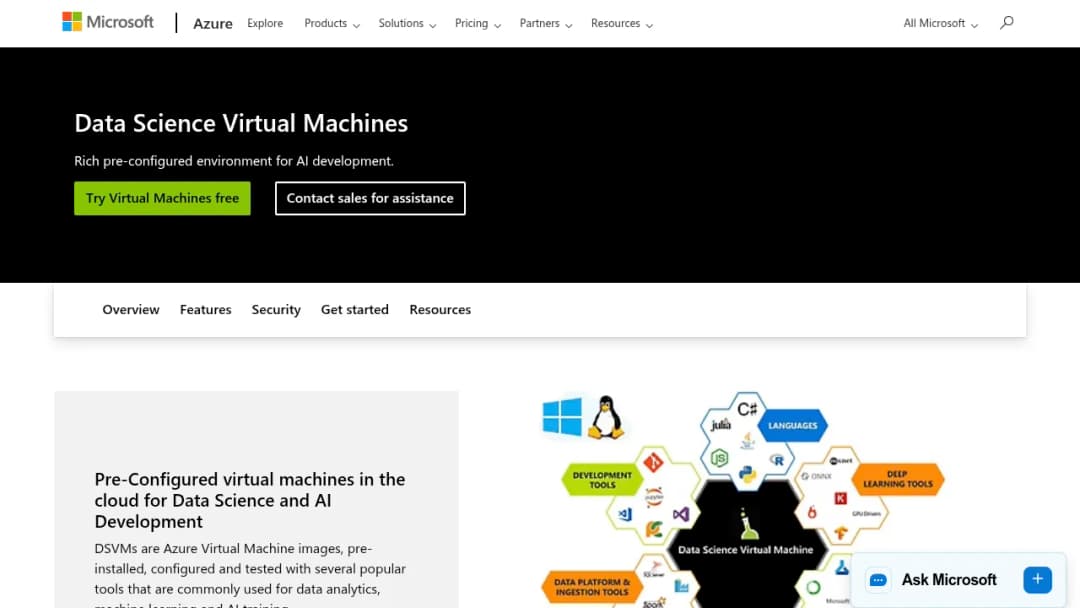Click the TensorFlow icon in the diagram

(840, 532)
